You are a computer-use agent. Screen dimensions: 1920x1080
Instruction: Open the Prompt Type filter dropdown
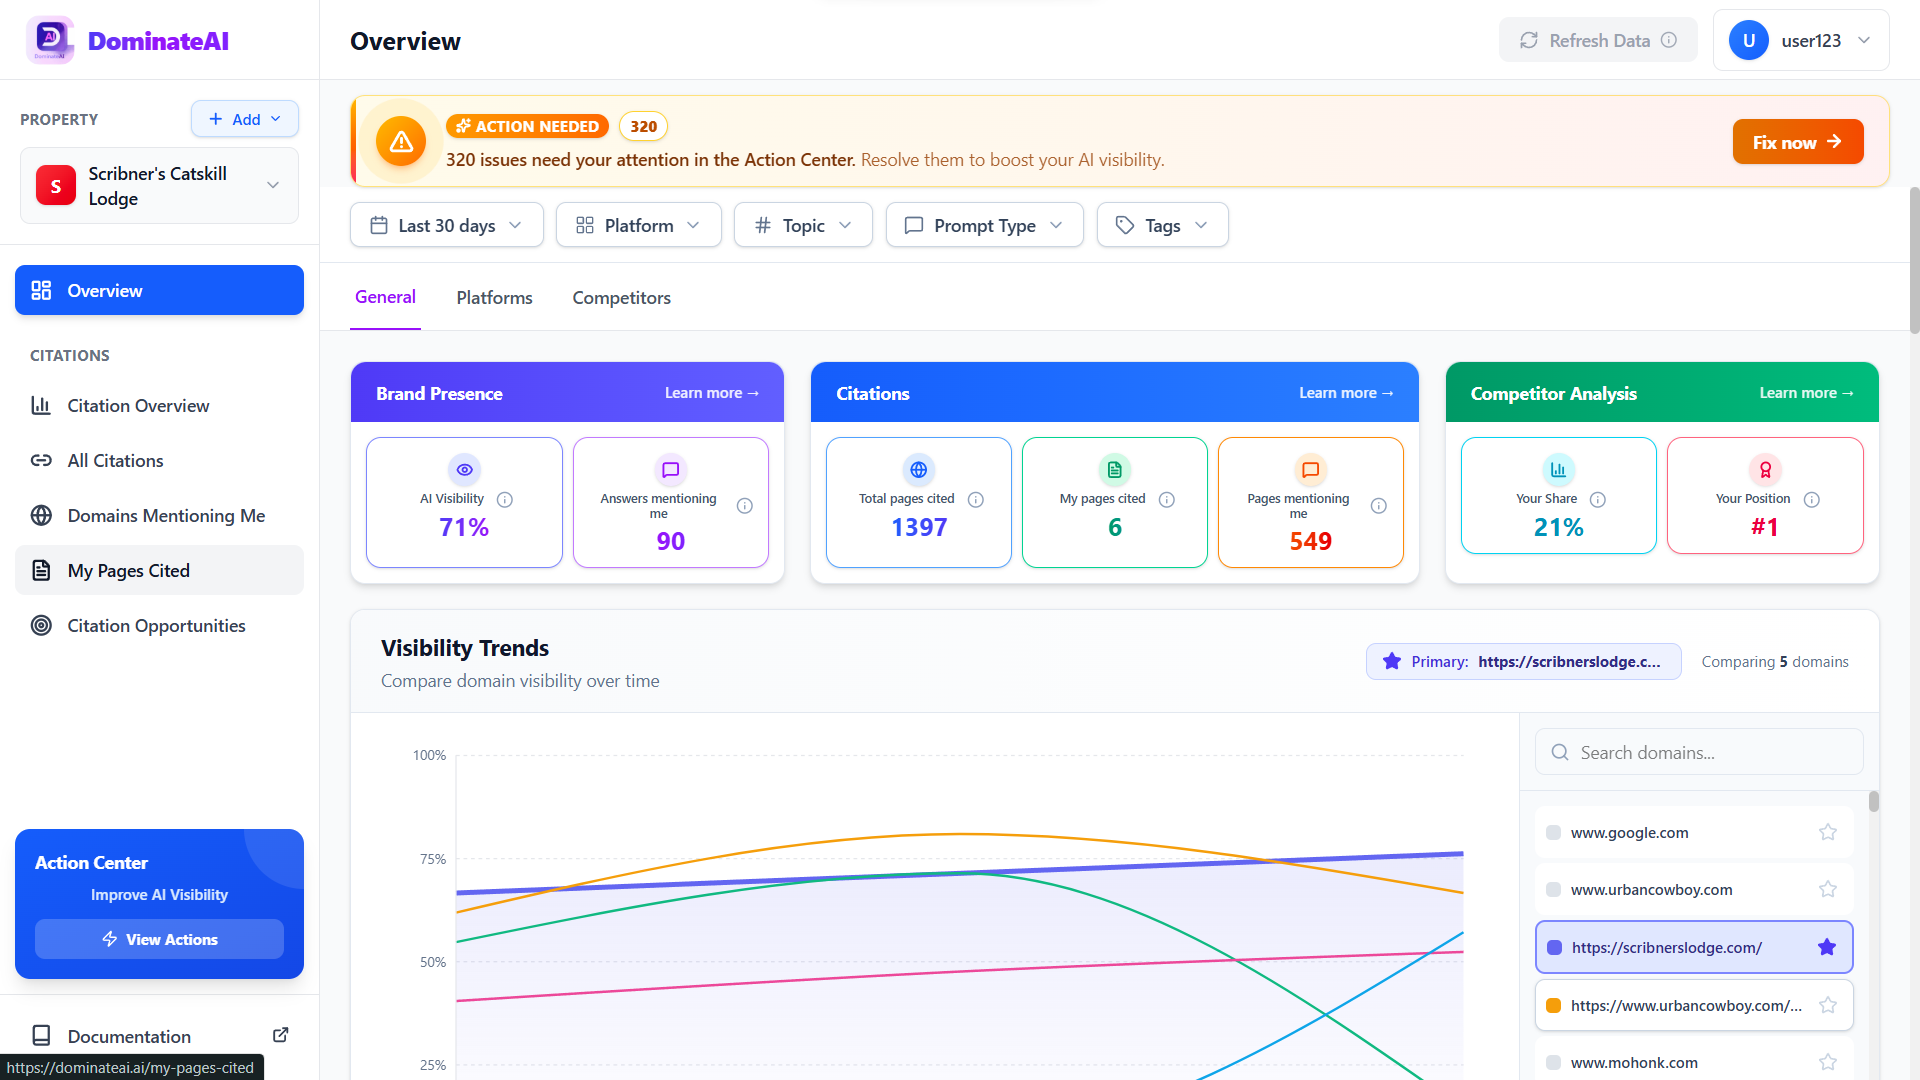tap(985, 225)
